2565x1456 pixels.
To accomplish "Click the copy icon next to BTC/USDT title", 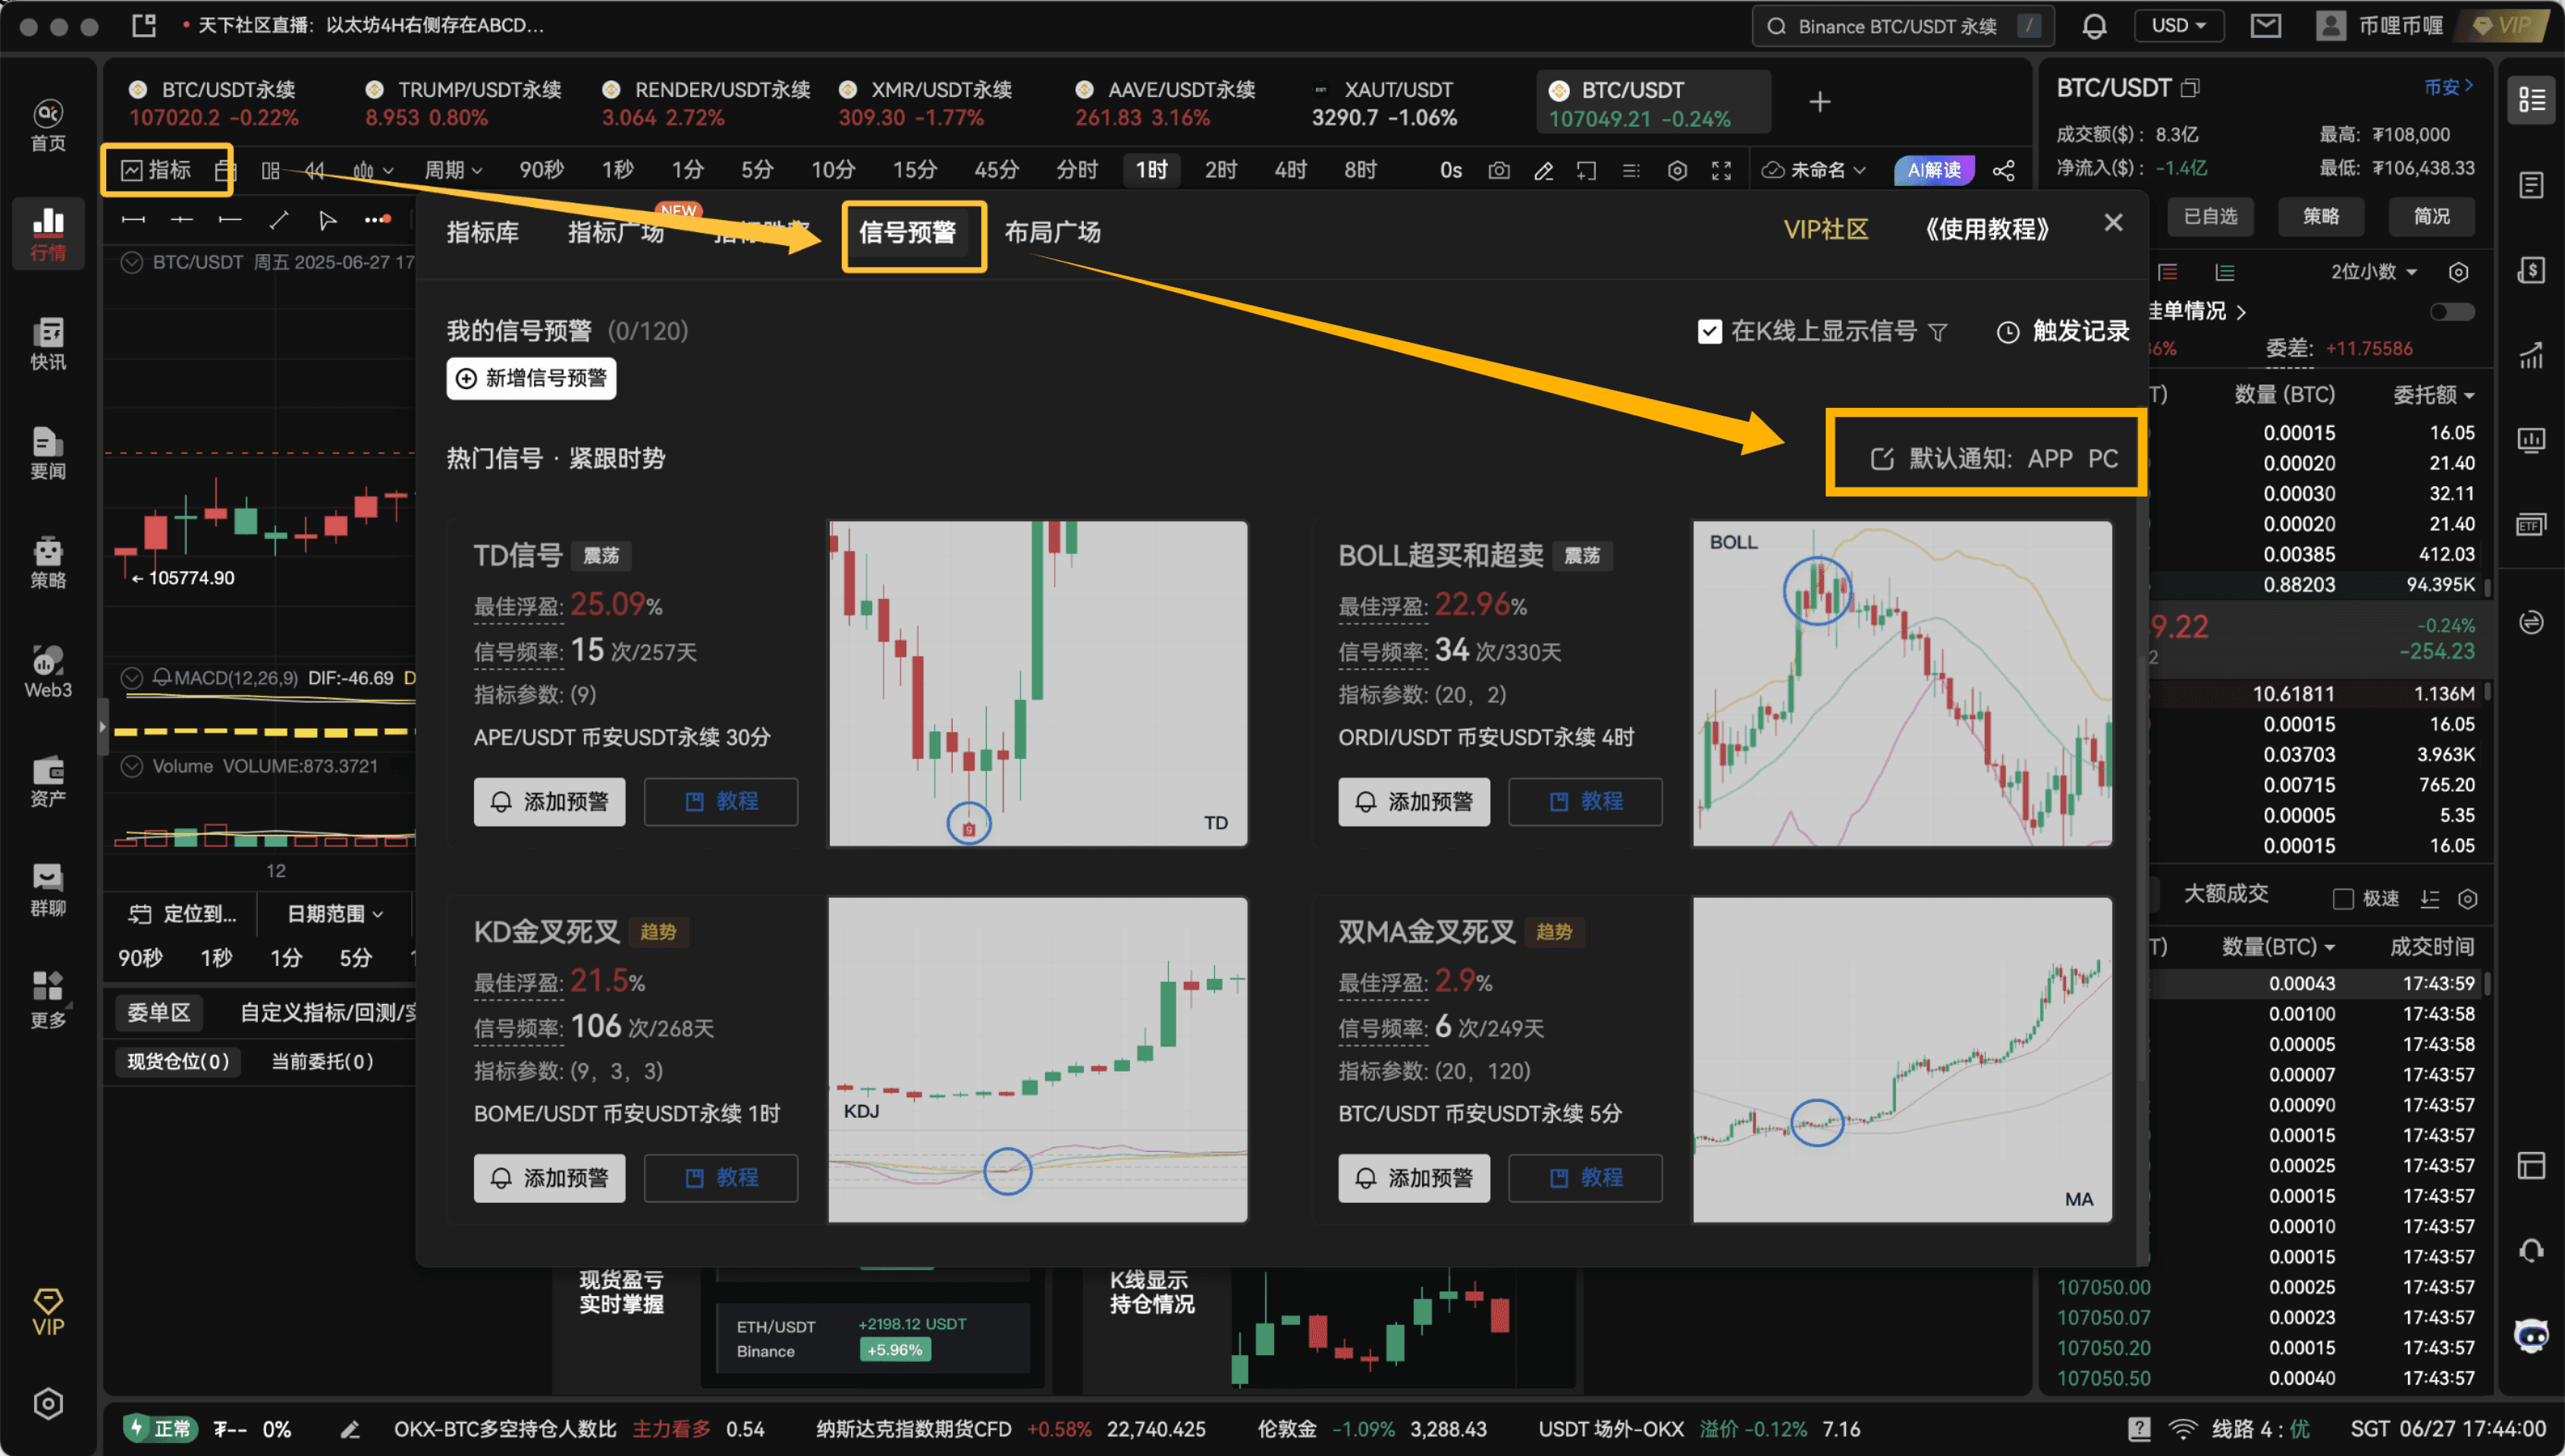I will tap(2190, 88).
